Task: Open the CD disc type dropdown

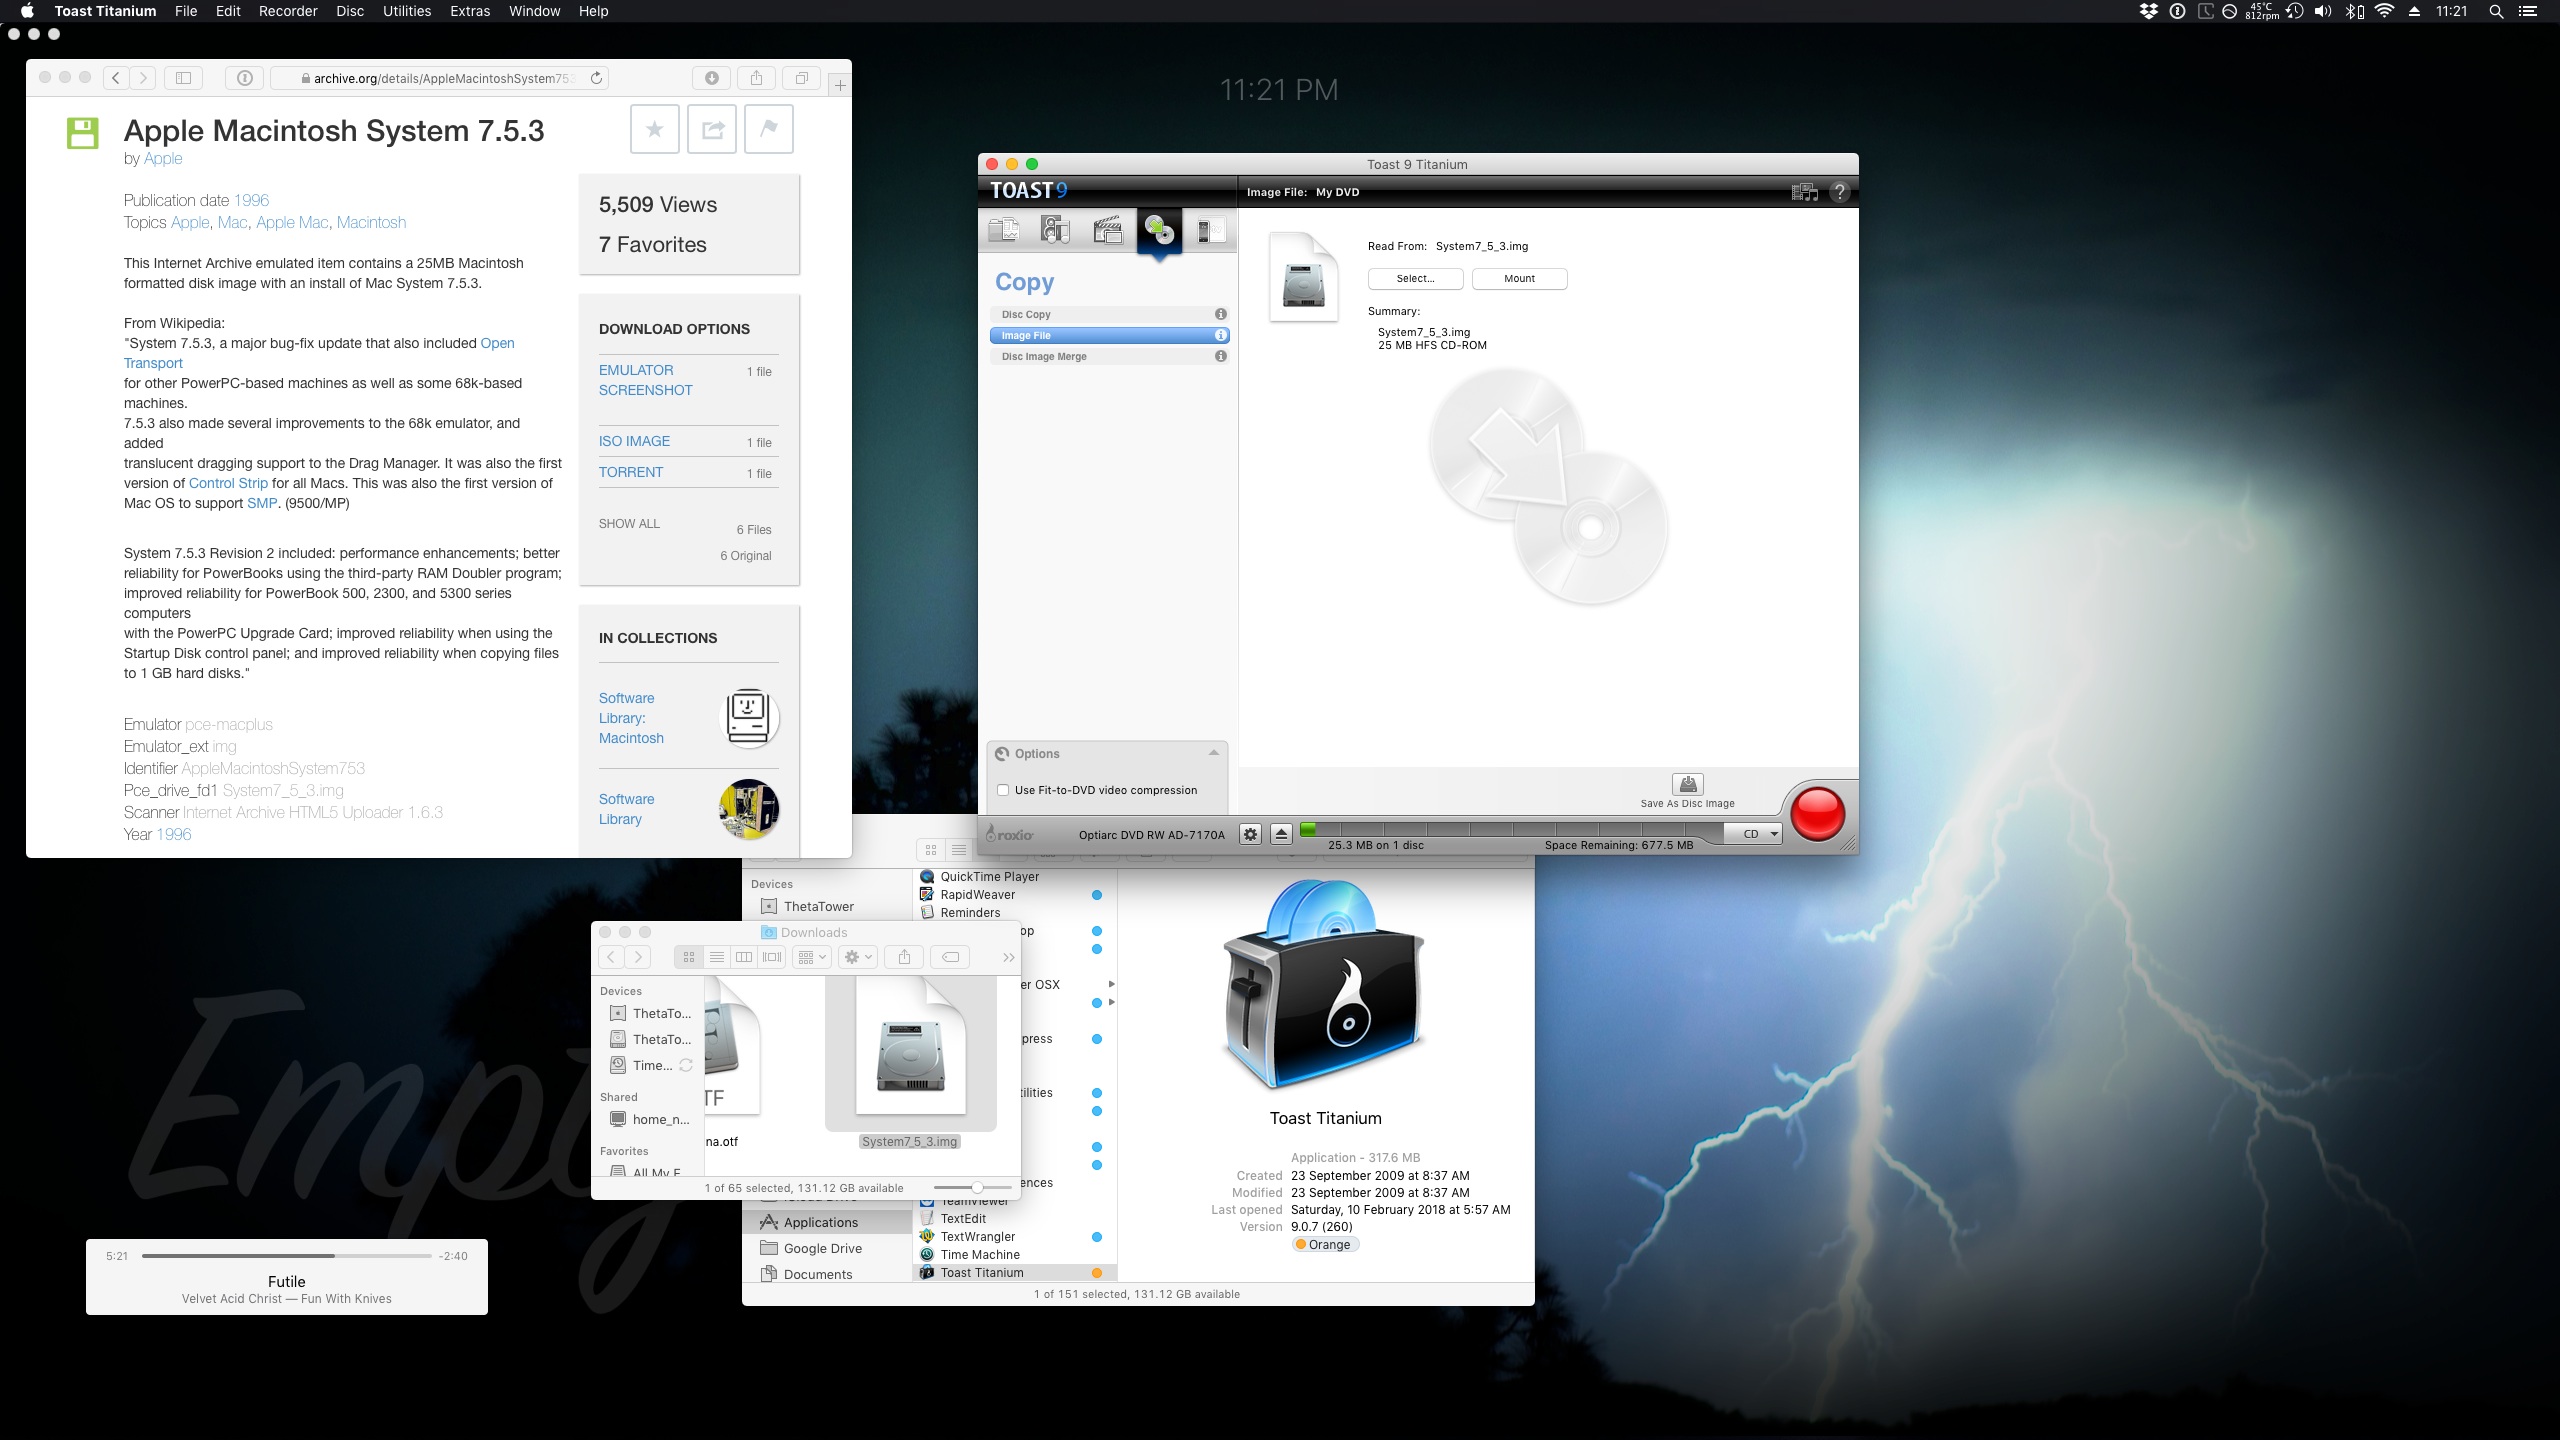Action: click(1754, 834)
